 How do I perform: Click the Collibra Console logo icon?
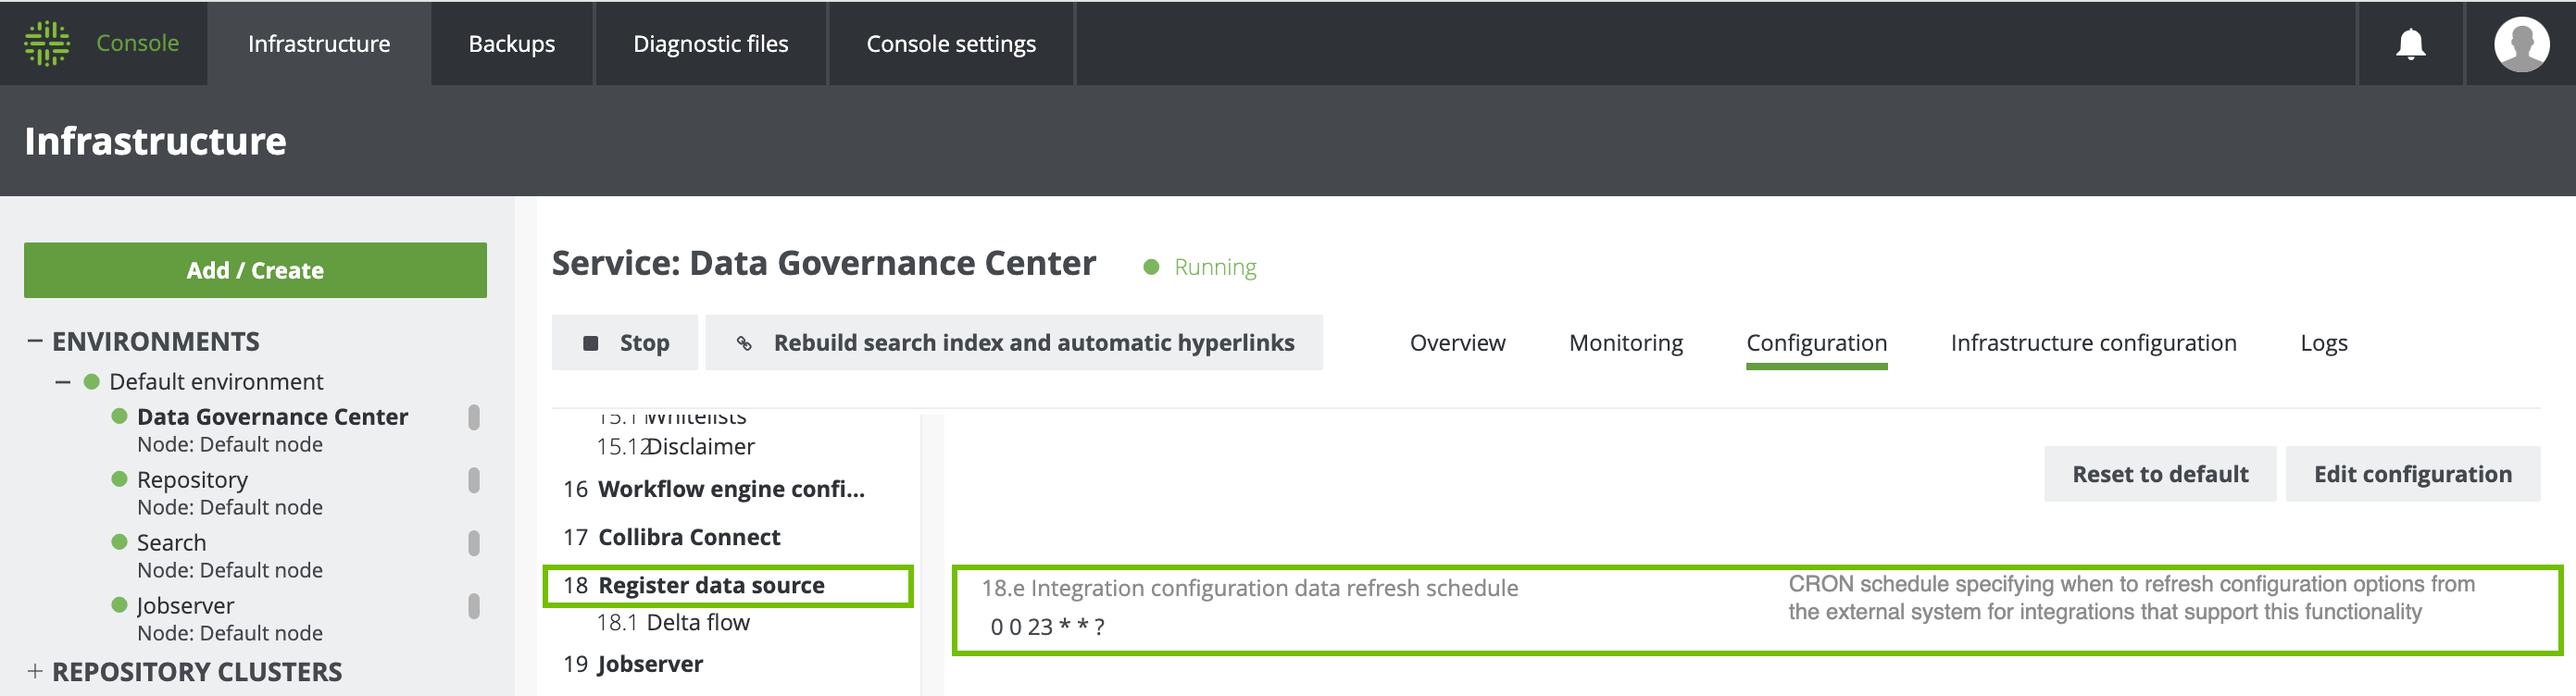click(x=46, y=43)
